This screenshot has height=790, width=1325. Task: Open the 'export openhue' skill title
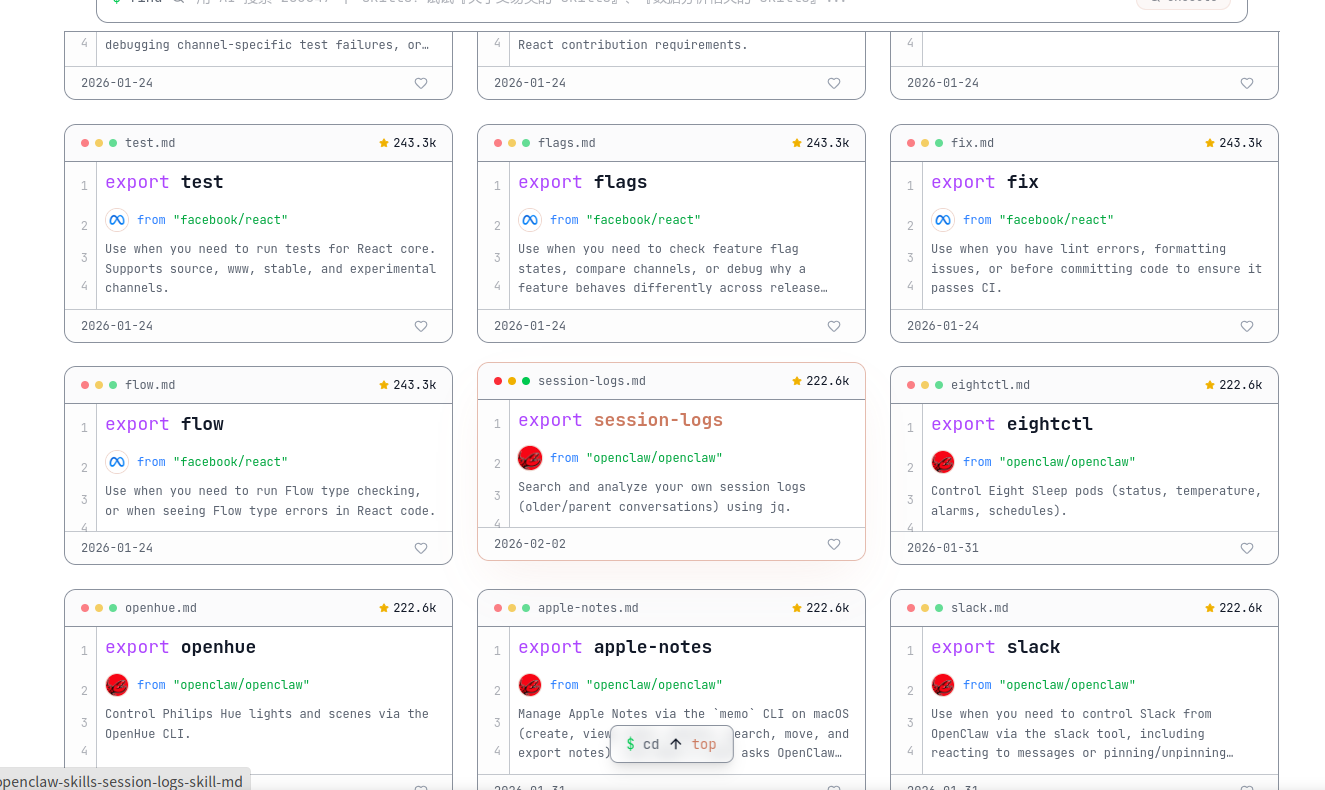click(180, 647)
